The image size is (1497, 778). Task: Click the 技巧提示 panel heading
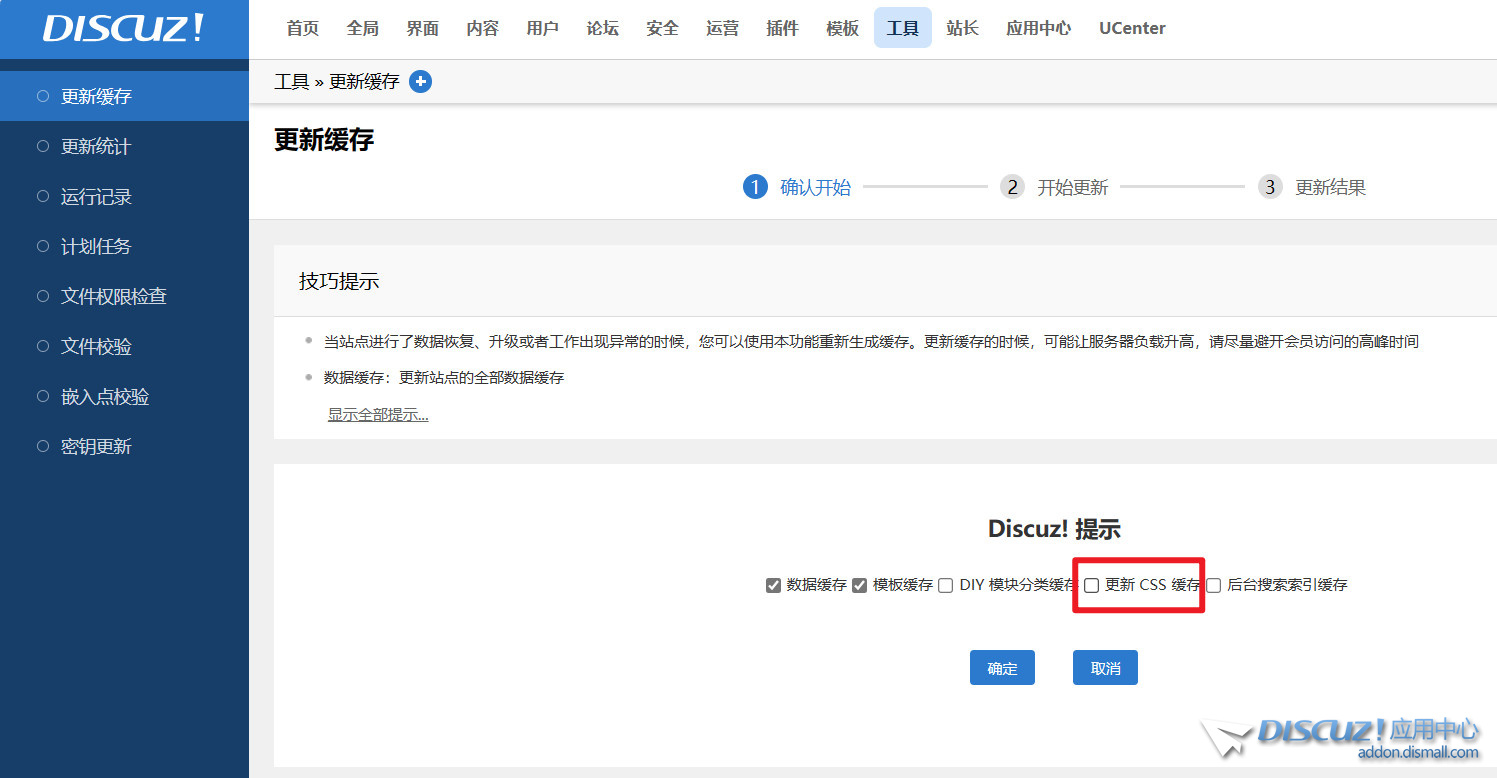[339, 281]
